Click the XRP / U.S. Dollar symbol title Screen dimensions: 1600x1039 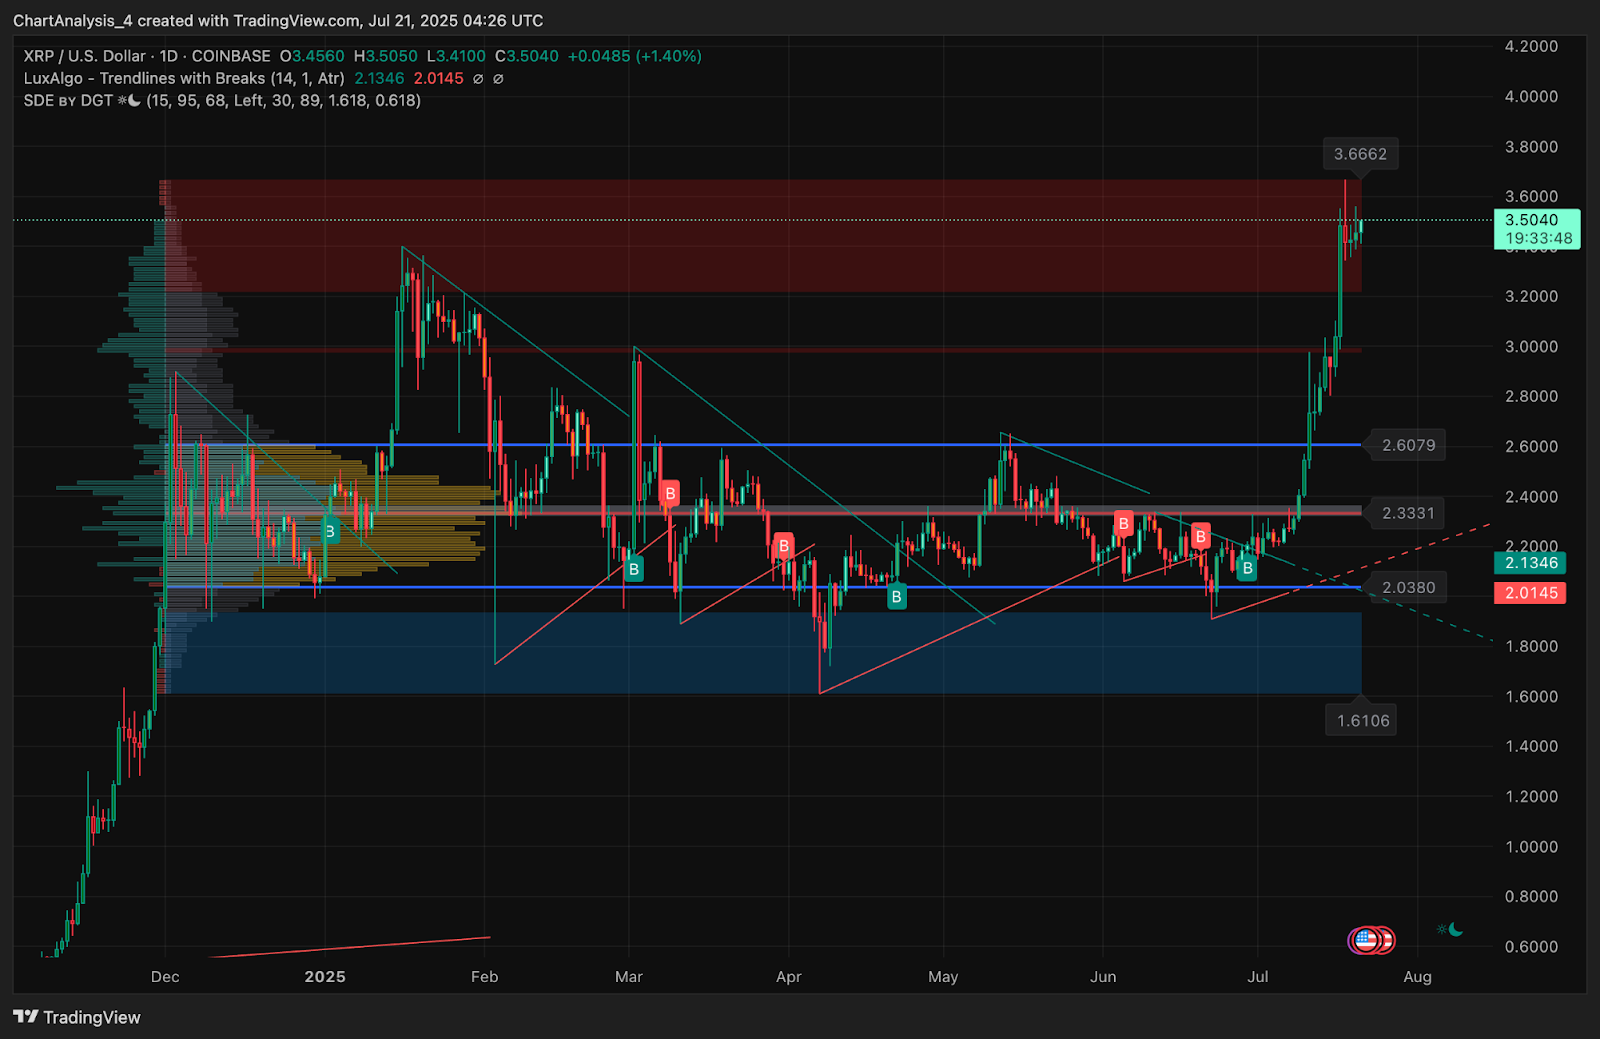click(84, 56)
